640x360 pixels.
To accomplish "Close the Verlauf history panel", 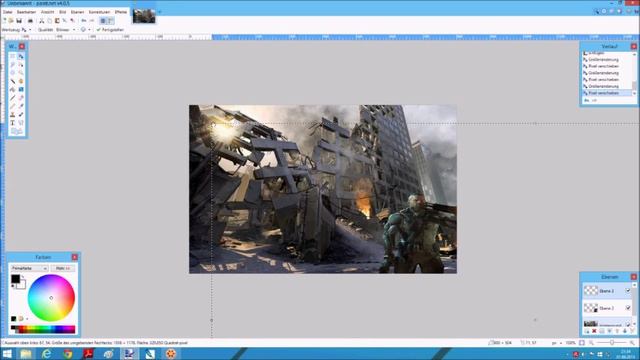I will coord(633,47).
